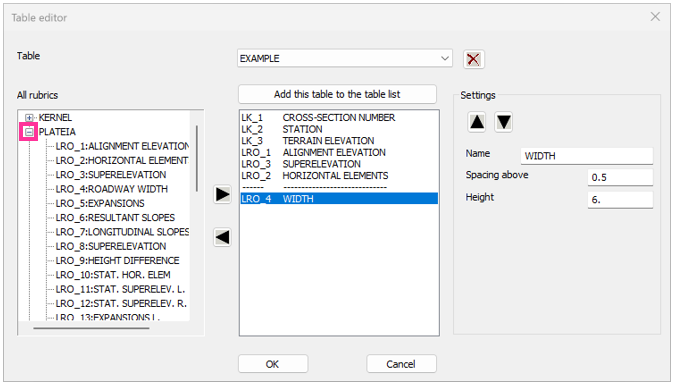Viewport: 675px width, 386px height.
Task: Select LRO_8:SUPERELEVATION in rubric tree
Action: click(x=111, y=246)
